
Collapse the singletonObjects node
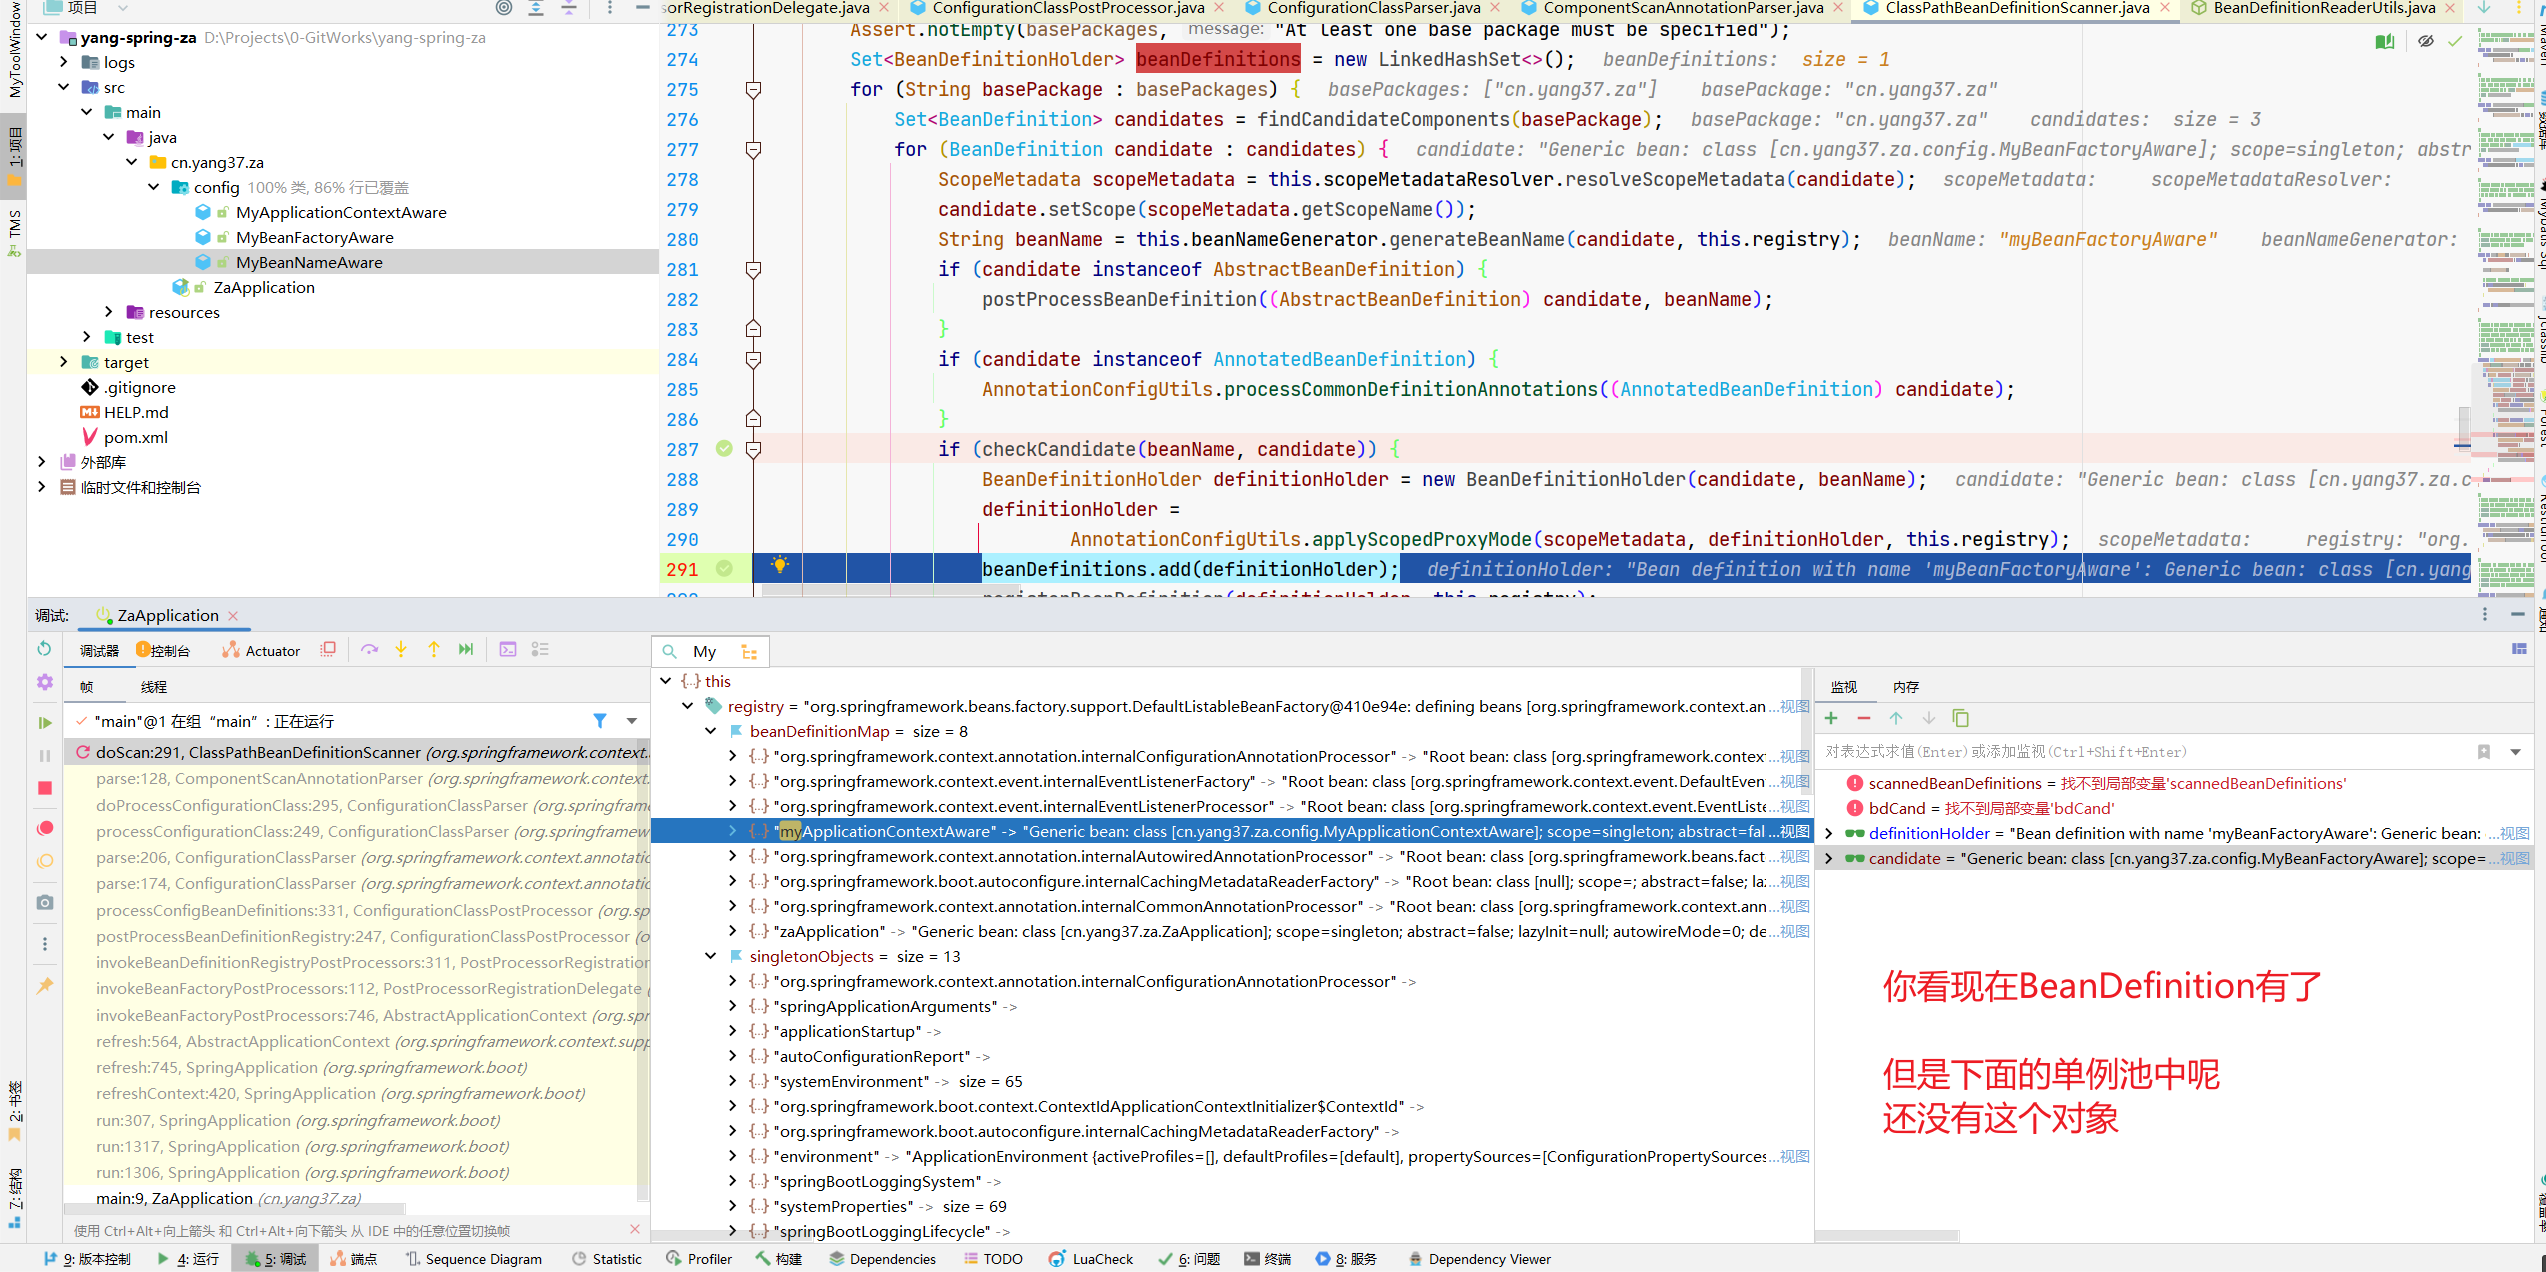711,956
